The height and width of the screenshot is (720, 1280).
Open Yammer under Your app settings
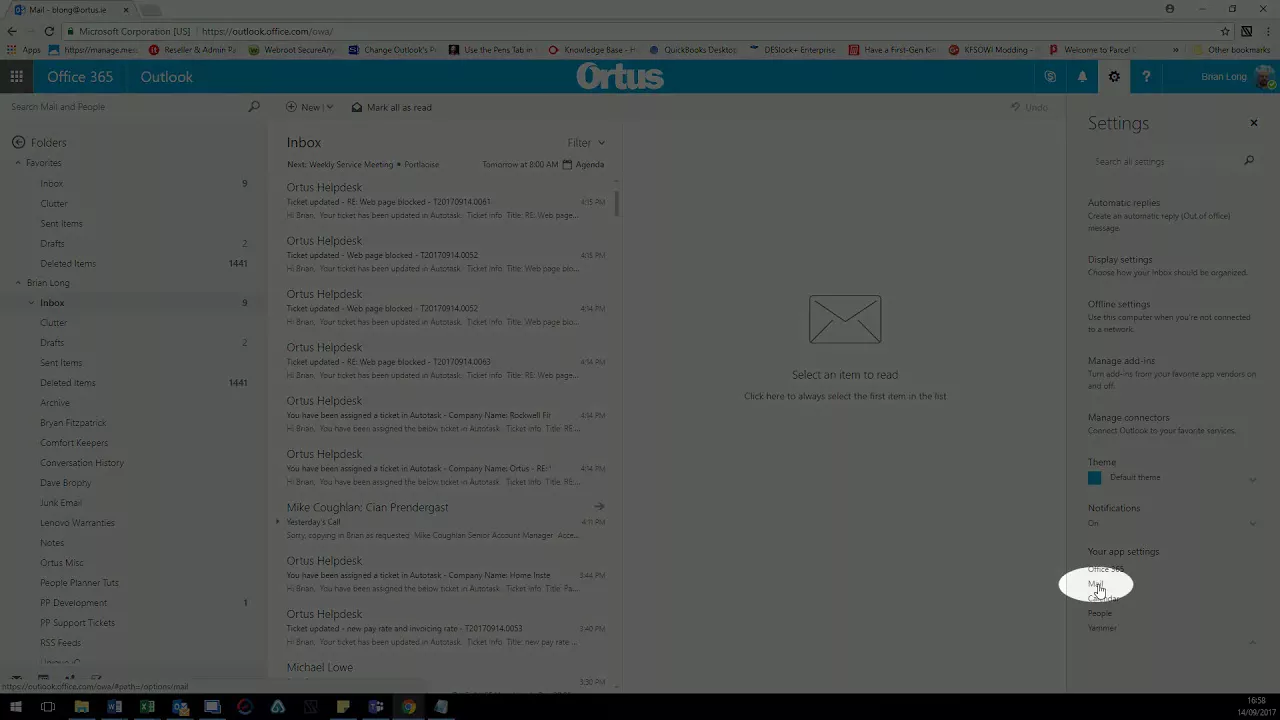click(x=1102, y=628)
